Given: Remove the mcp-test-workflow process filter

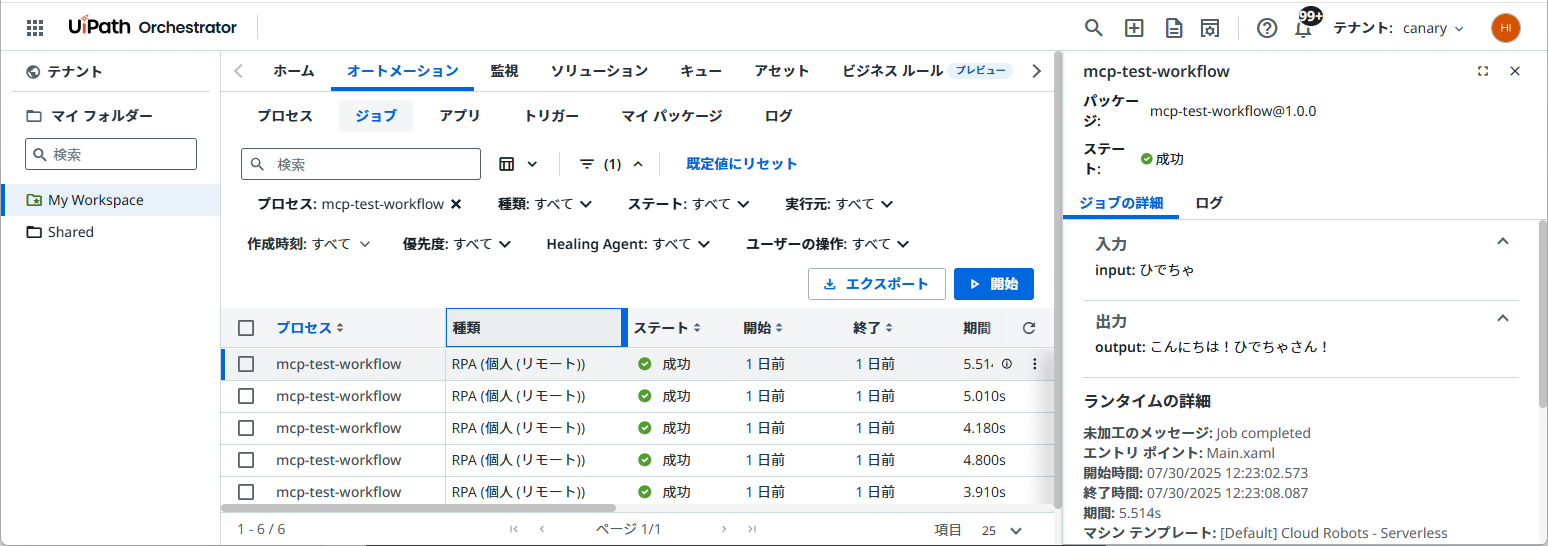Looking at the screenshot, I should [x=456, y=204].
